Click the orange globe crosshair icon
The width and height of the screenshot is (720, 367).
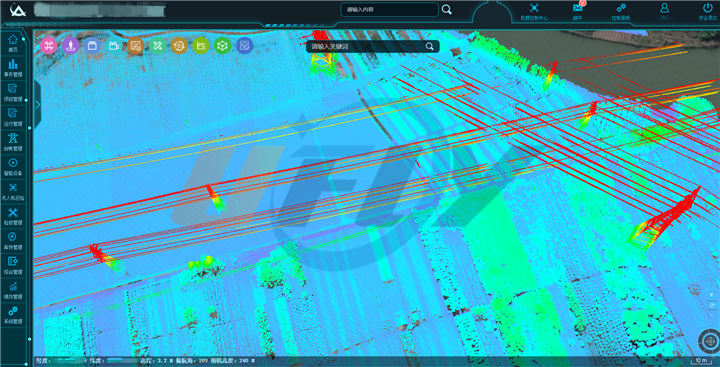tap(179, 45)
